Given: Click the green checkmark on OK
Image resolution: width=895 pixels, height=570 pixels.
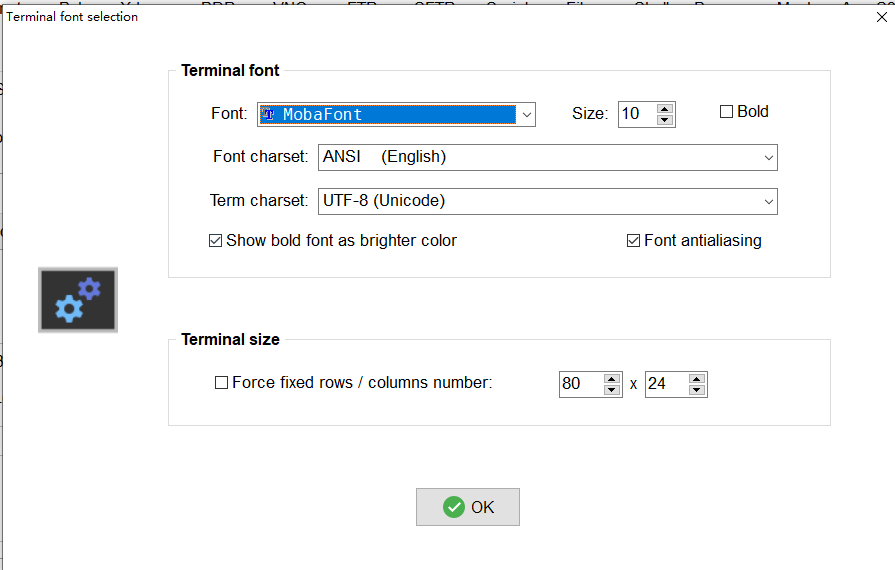Looking at the screenshot, I should 454,507.
